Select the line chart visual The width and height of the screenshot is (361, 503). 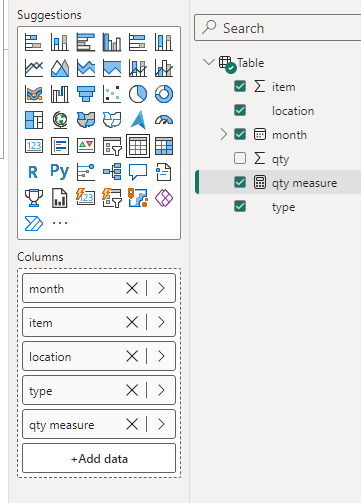coord(34,68)
